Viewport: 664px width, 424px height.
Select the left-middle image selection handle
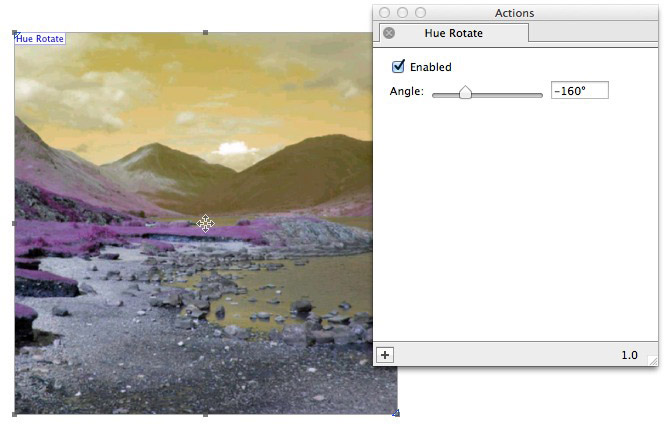(14, 223)
